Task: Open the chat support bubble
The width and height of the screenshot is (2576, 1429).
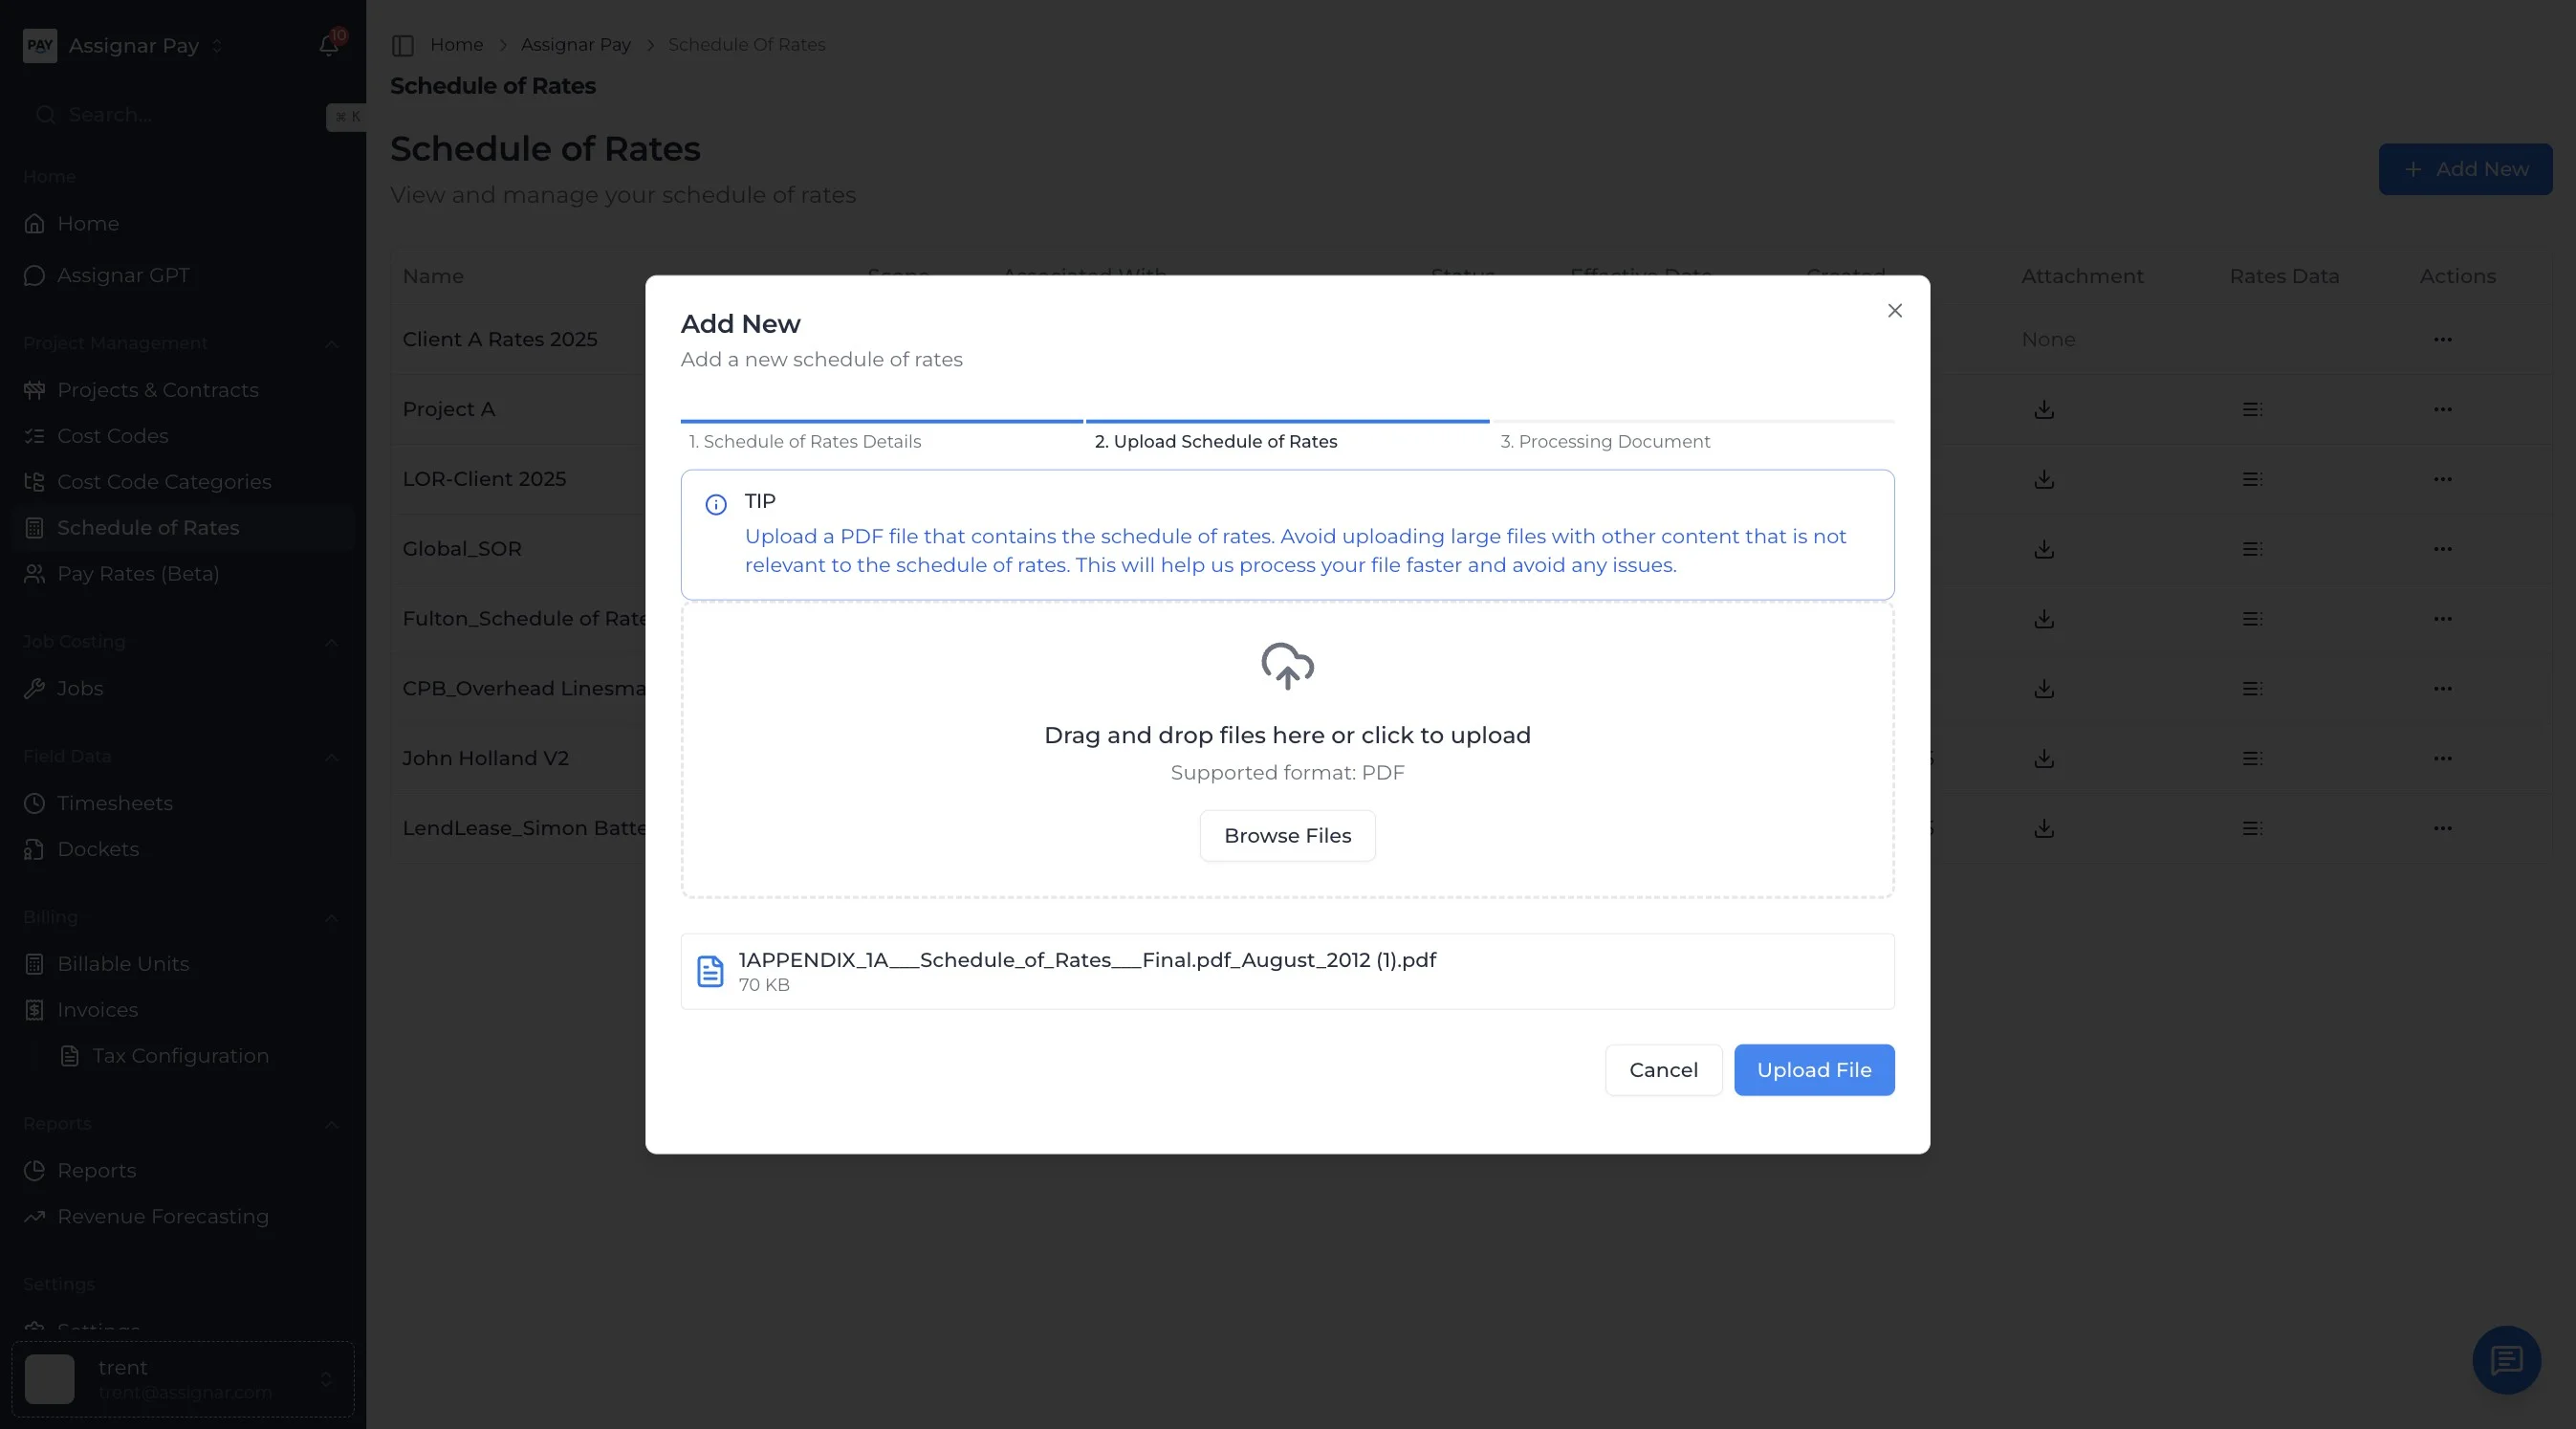Action: pyautogui.click(x=2506, y=1359)
